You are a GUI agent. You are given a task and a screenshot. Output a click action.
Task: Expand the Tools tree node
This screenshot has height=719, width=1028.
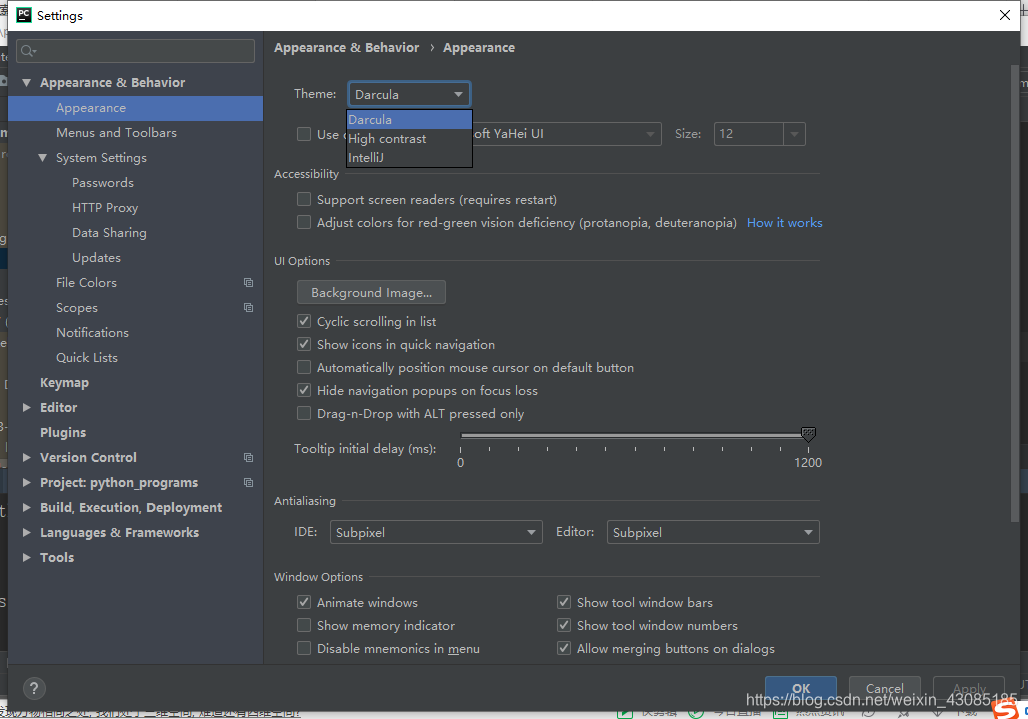[26, 557]
